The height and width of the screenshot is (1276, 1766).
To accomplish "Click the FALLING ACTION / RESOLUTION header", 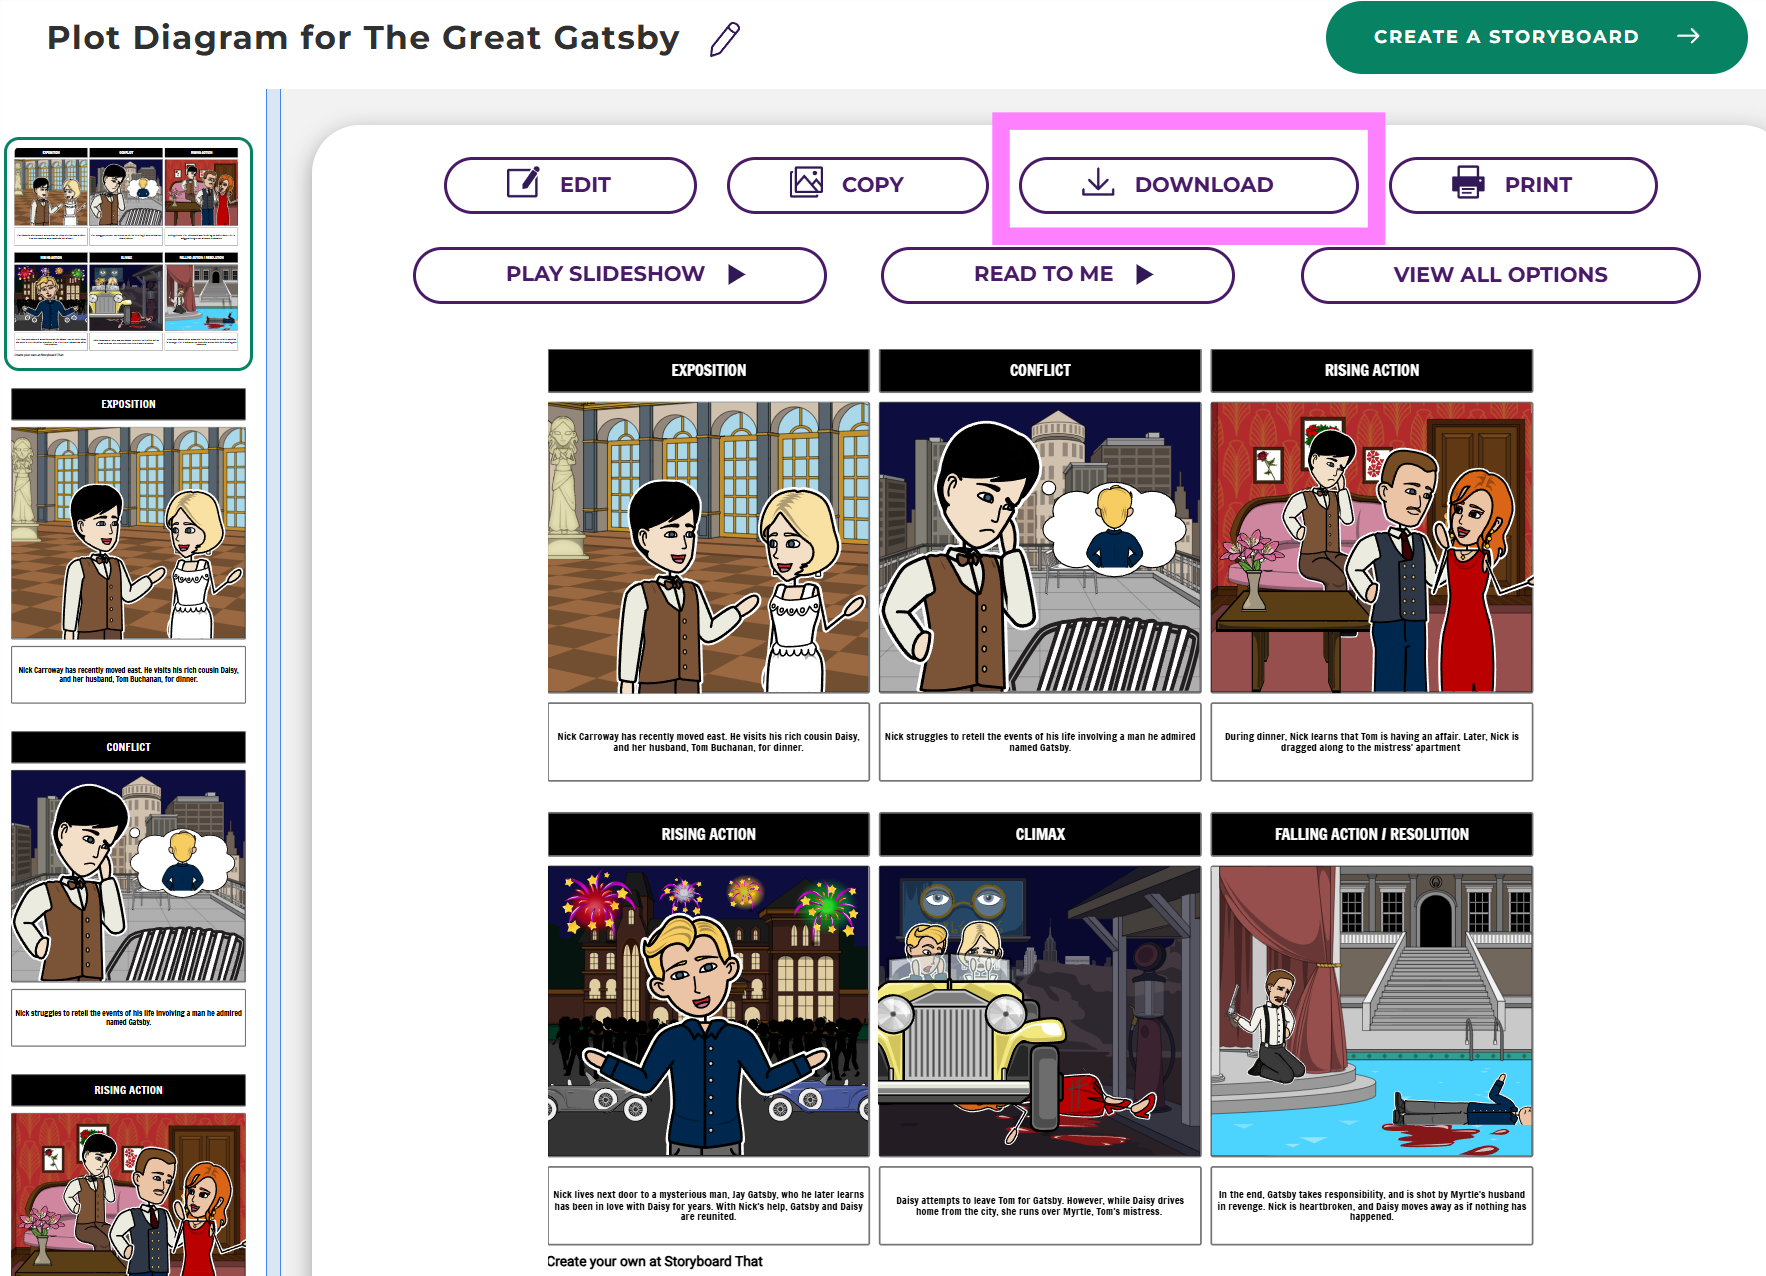I will pyautogui.click(x=1371, y=834).
